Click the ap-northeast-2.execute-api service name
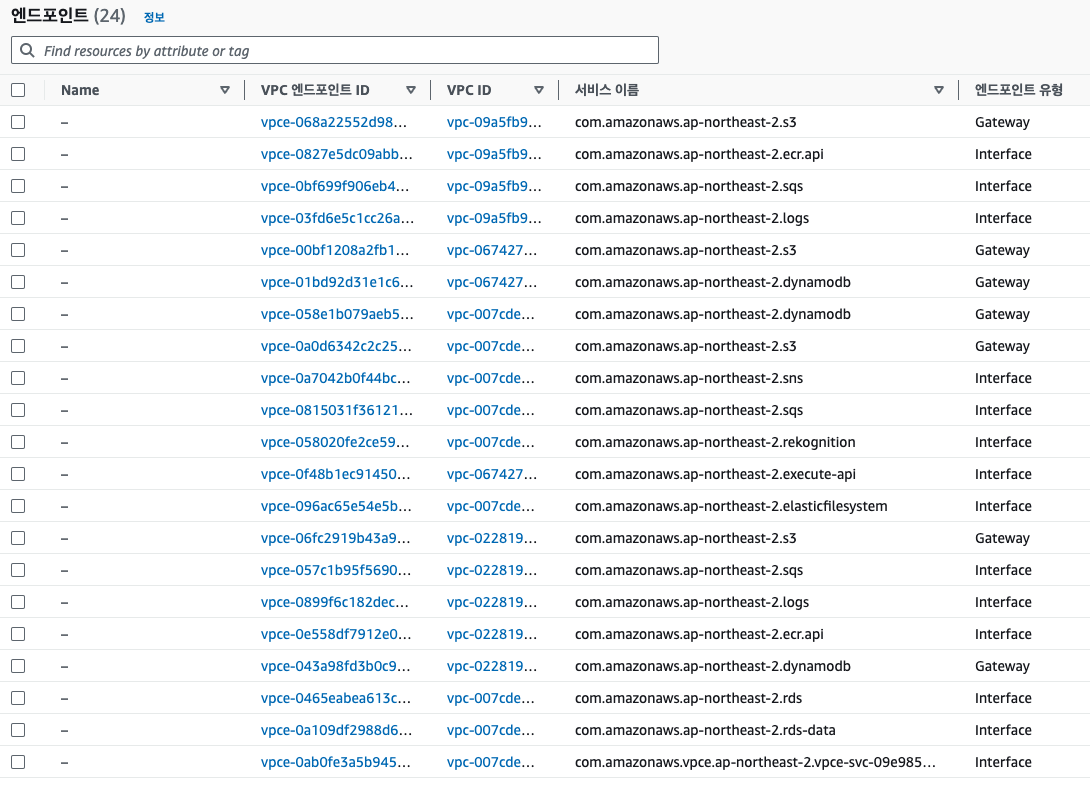Viewport: 1090px width, 785px height. [x=715, y=474]
